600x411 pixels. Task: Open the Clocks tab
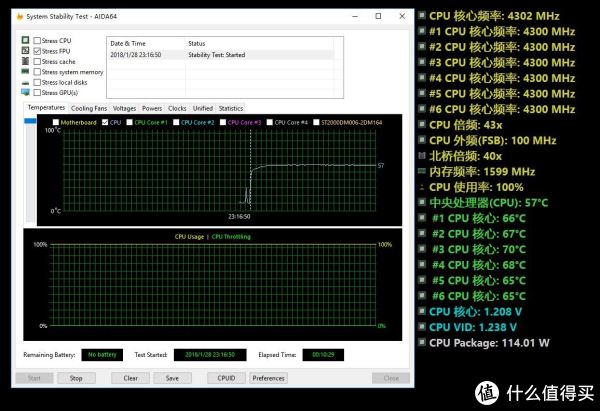click(x=177, y=108)
